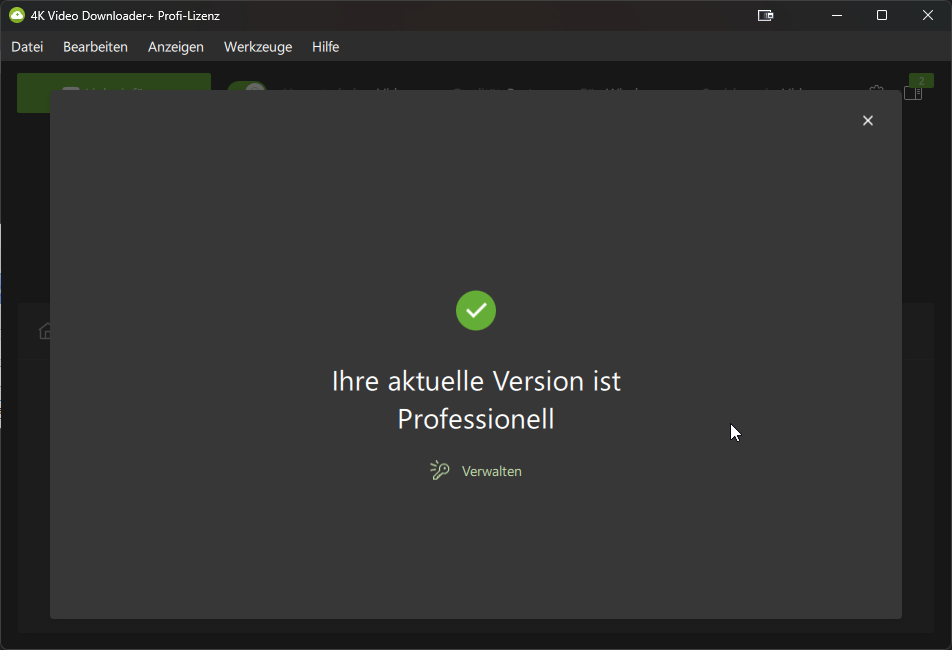
Task: Open the Hilfe menu
Action: (x=325, y=47)
